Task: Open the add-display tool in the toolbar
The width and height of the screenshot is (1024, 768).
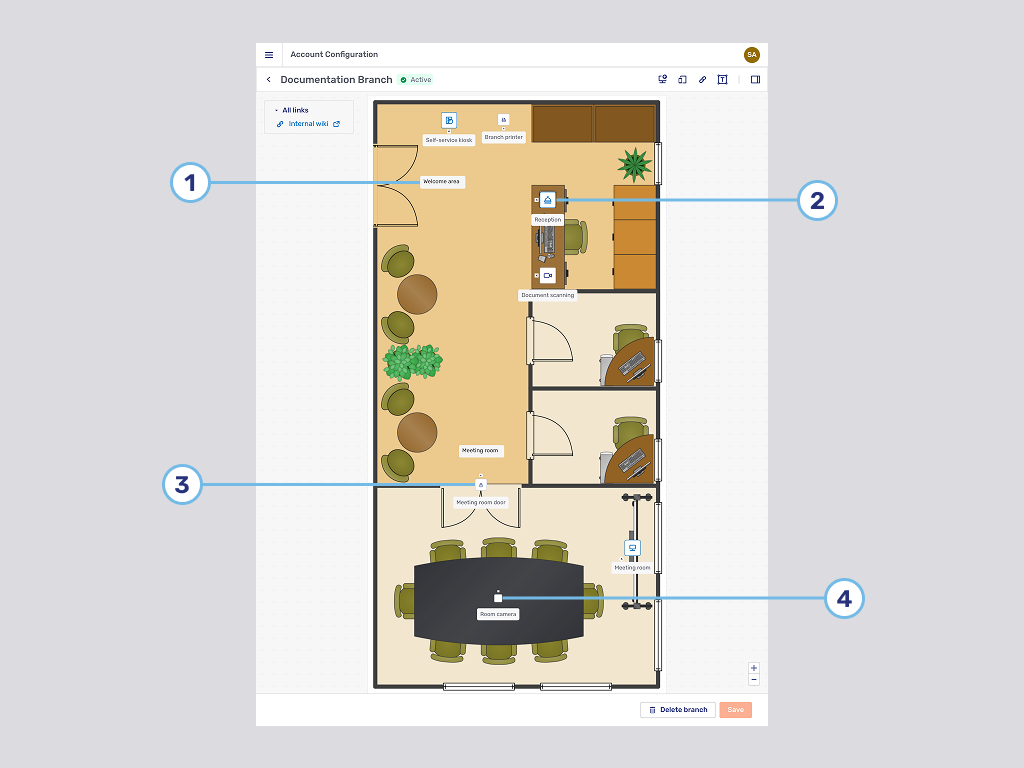Action: (x=662, y=79)
